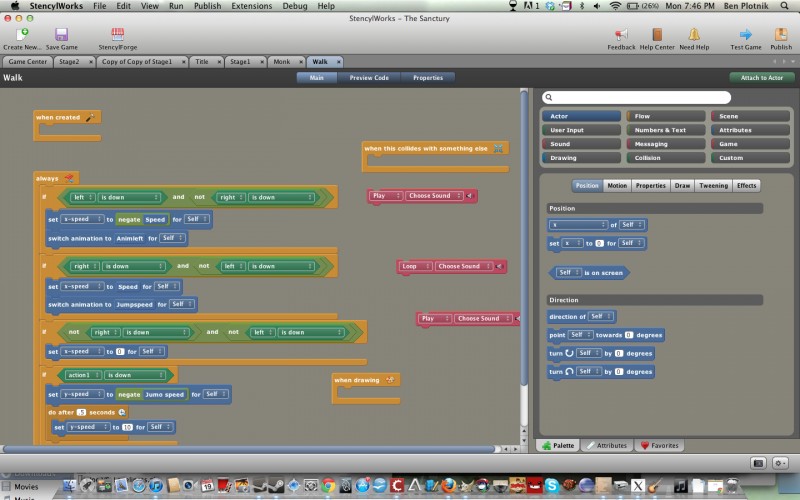The height and width of the screenshot is (500, 800).
Task: Click the Save Game floppy icon
Action: point(62,35)
